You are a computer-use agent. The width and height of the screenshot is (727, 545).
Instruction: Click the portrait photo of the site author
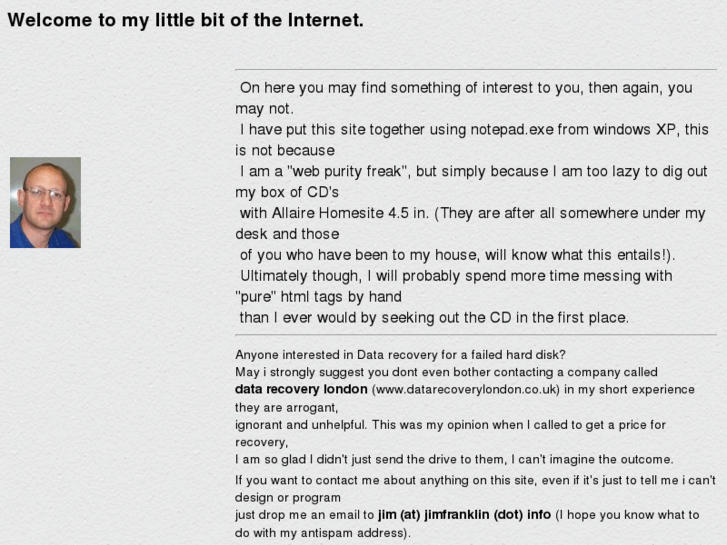45,202
